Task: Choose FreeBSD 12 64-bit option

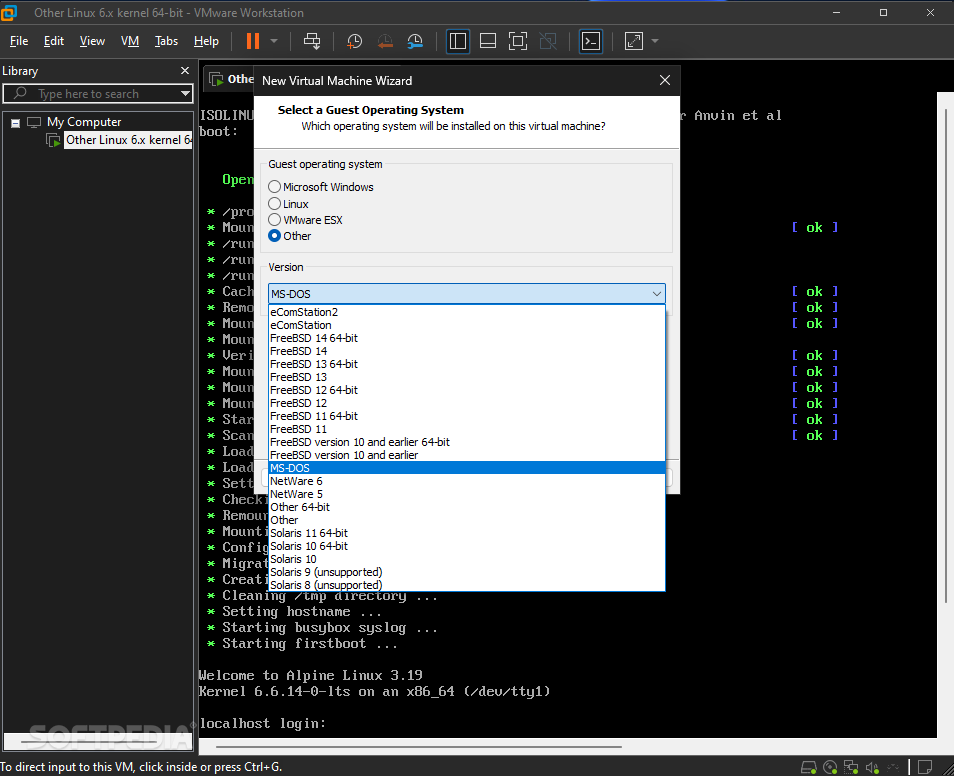Action: pyautogui.click(x=466, y=390)
